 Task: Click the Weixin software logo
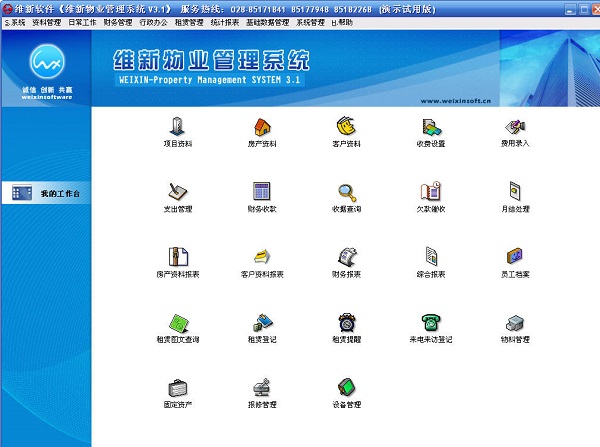47,62
